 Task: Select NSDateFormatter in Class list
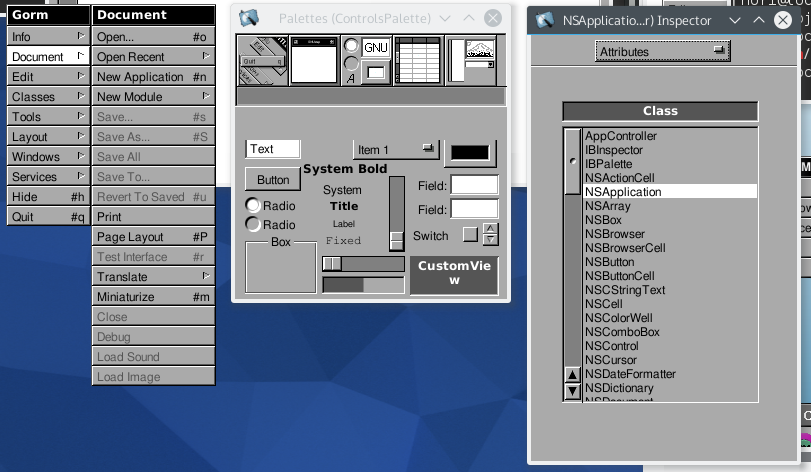pyautogui.click(x=670, y=373)
